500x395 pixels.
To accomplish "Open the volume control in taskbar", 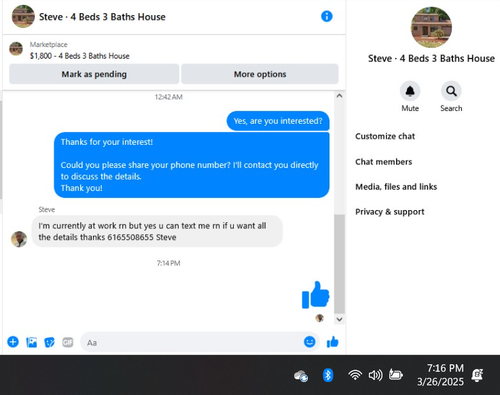I will (x=375, y=375).
